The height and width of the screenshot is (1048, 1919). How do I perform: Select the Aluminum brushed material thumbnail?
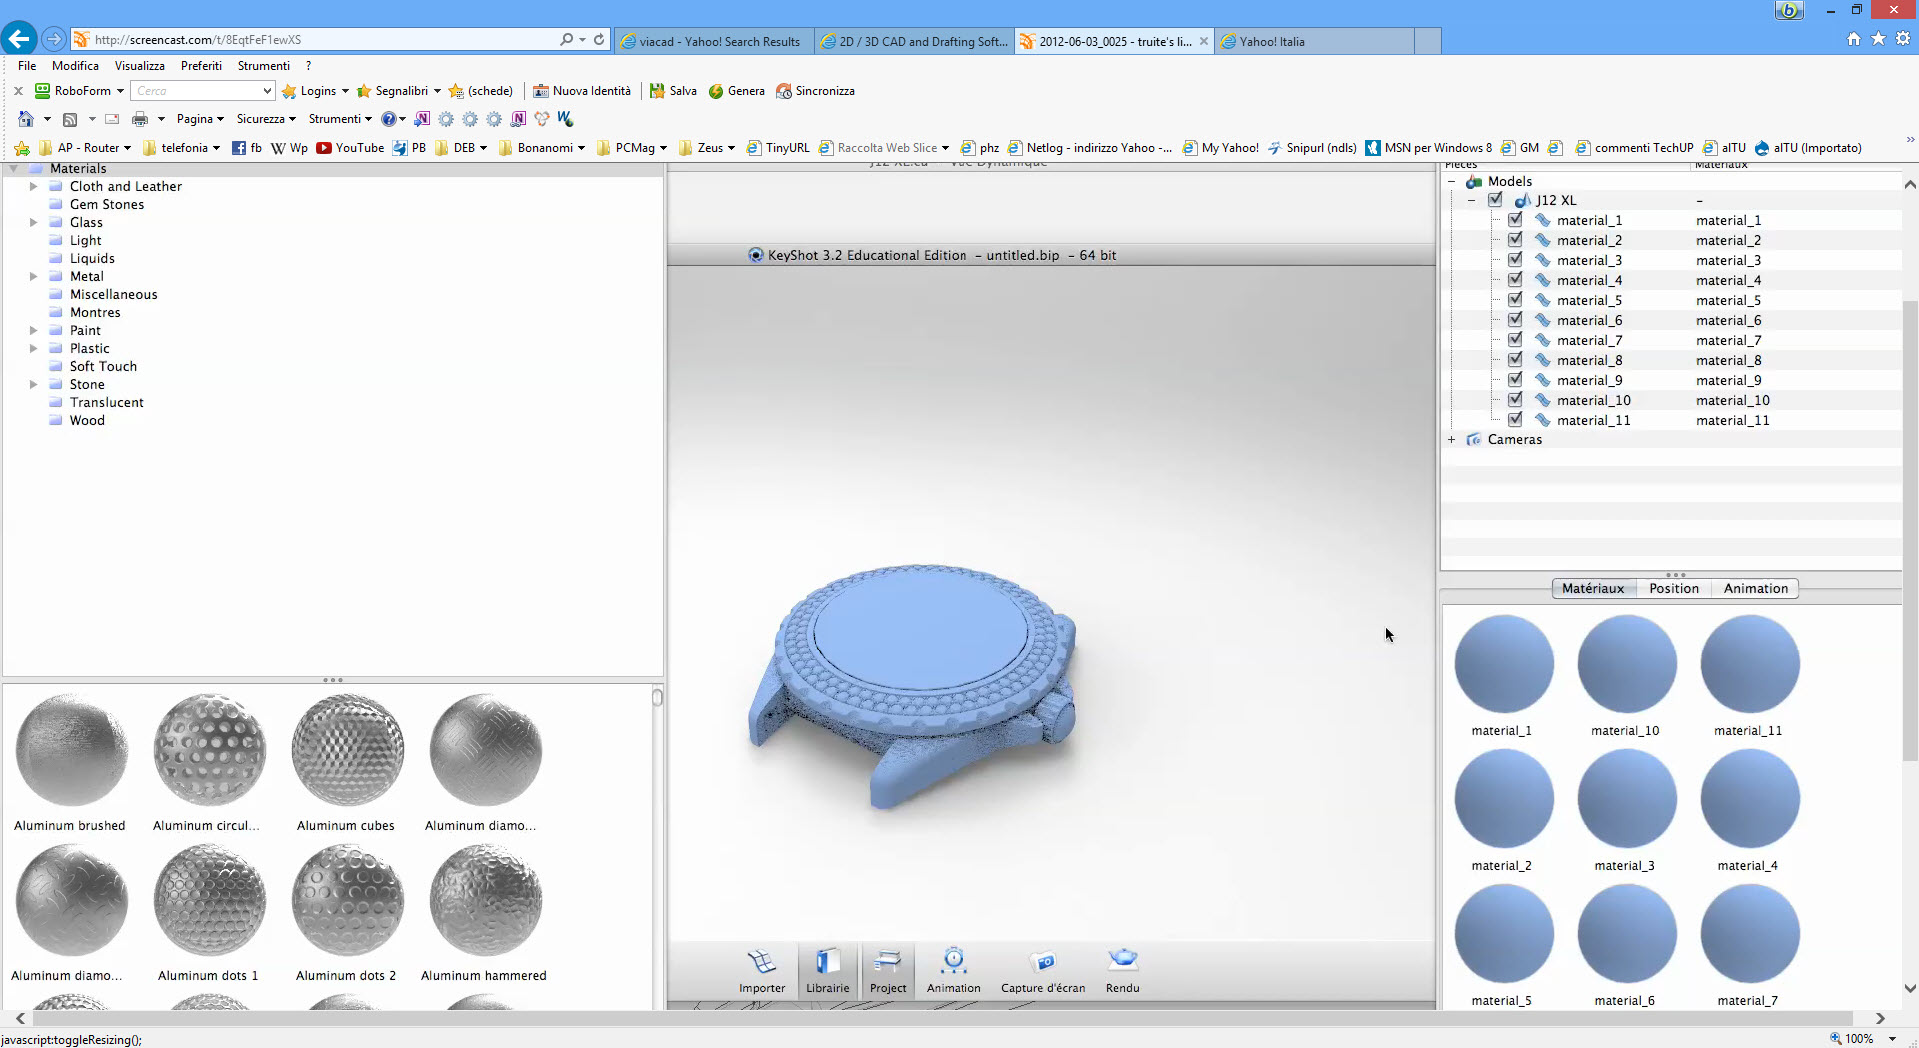pyautogui.click(x=71, y=751)
